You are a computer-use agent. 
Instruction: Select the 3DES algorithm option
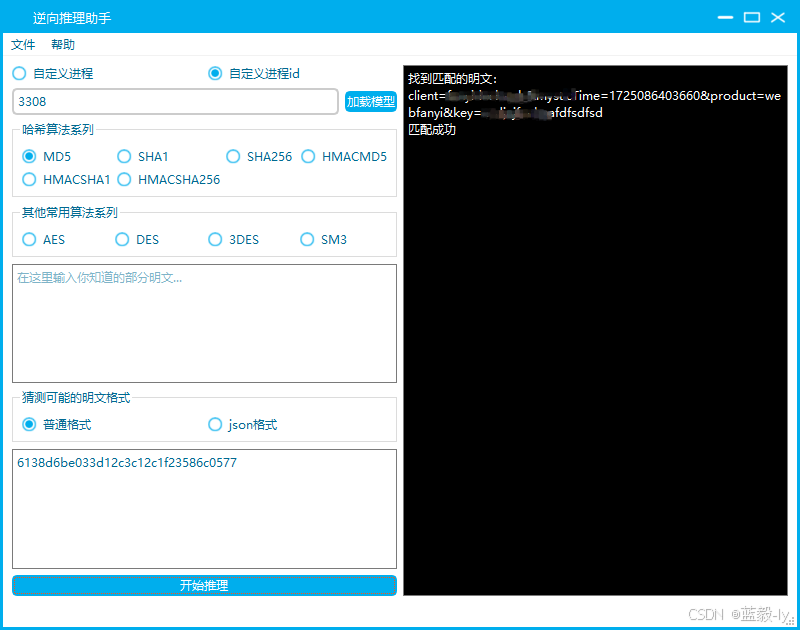[x=234, y=240]
